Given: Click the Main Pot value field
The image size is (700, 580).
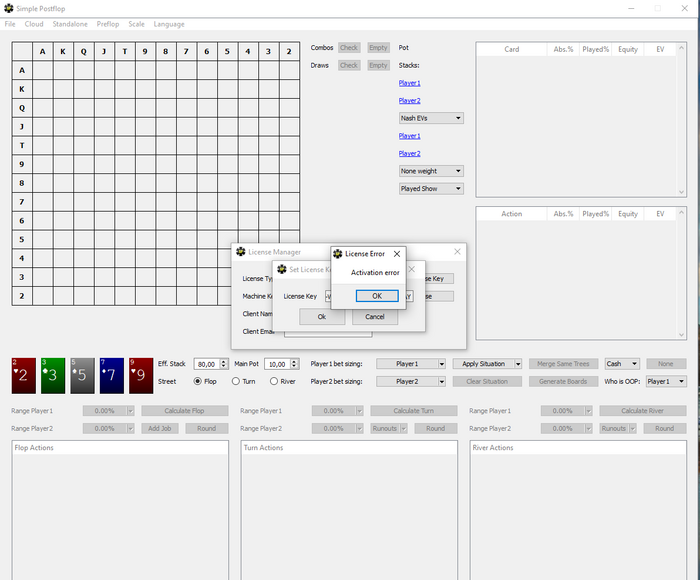Looking at the screenshot, I should pos(277,364).
